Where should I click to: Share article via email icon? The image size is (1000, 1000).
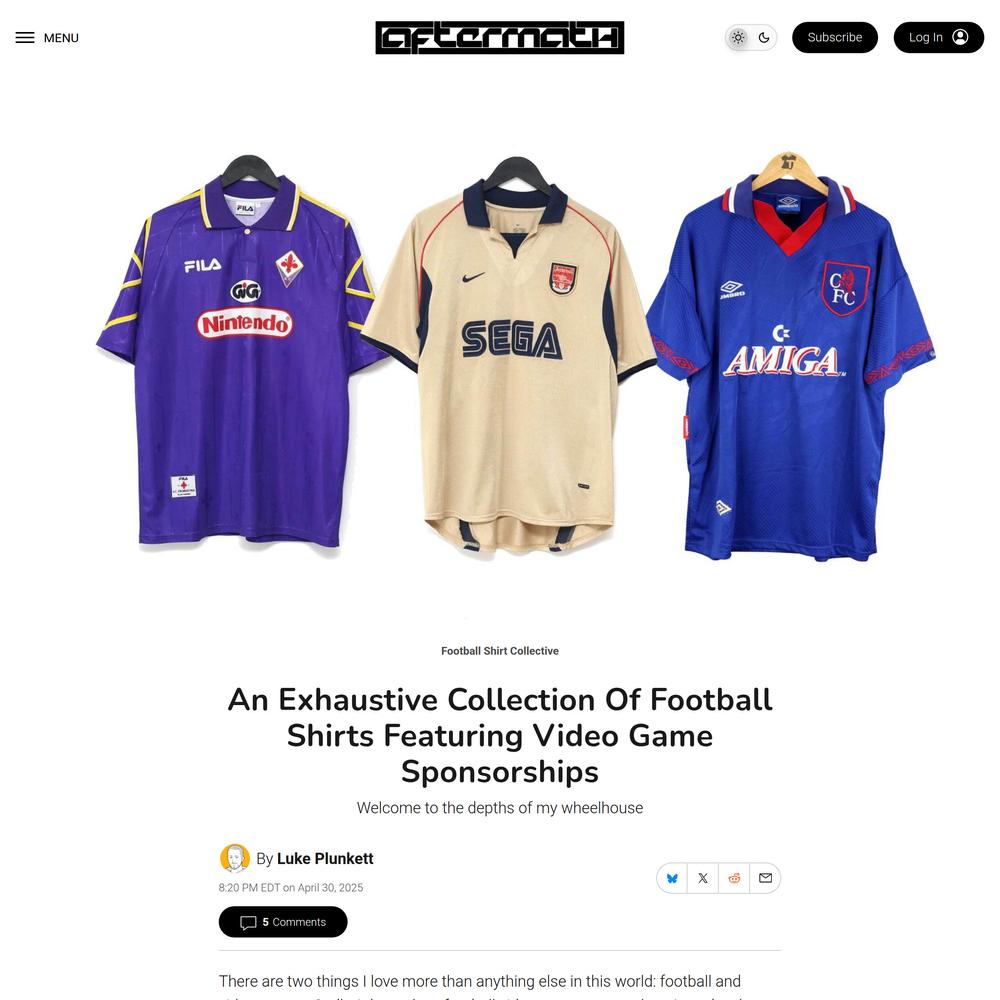click(765, 878)
